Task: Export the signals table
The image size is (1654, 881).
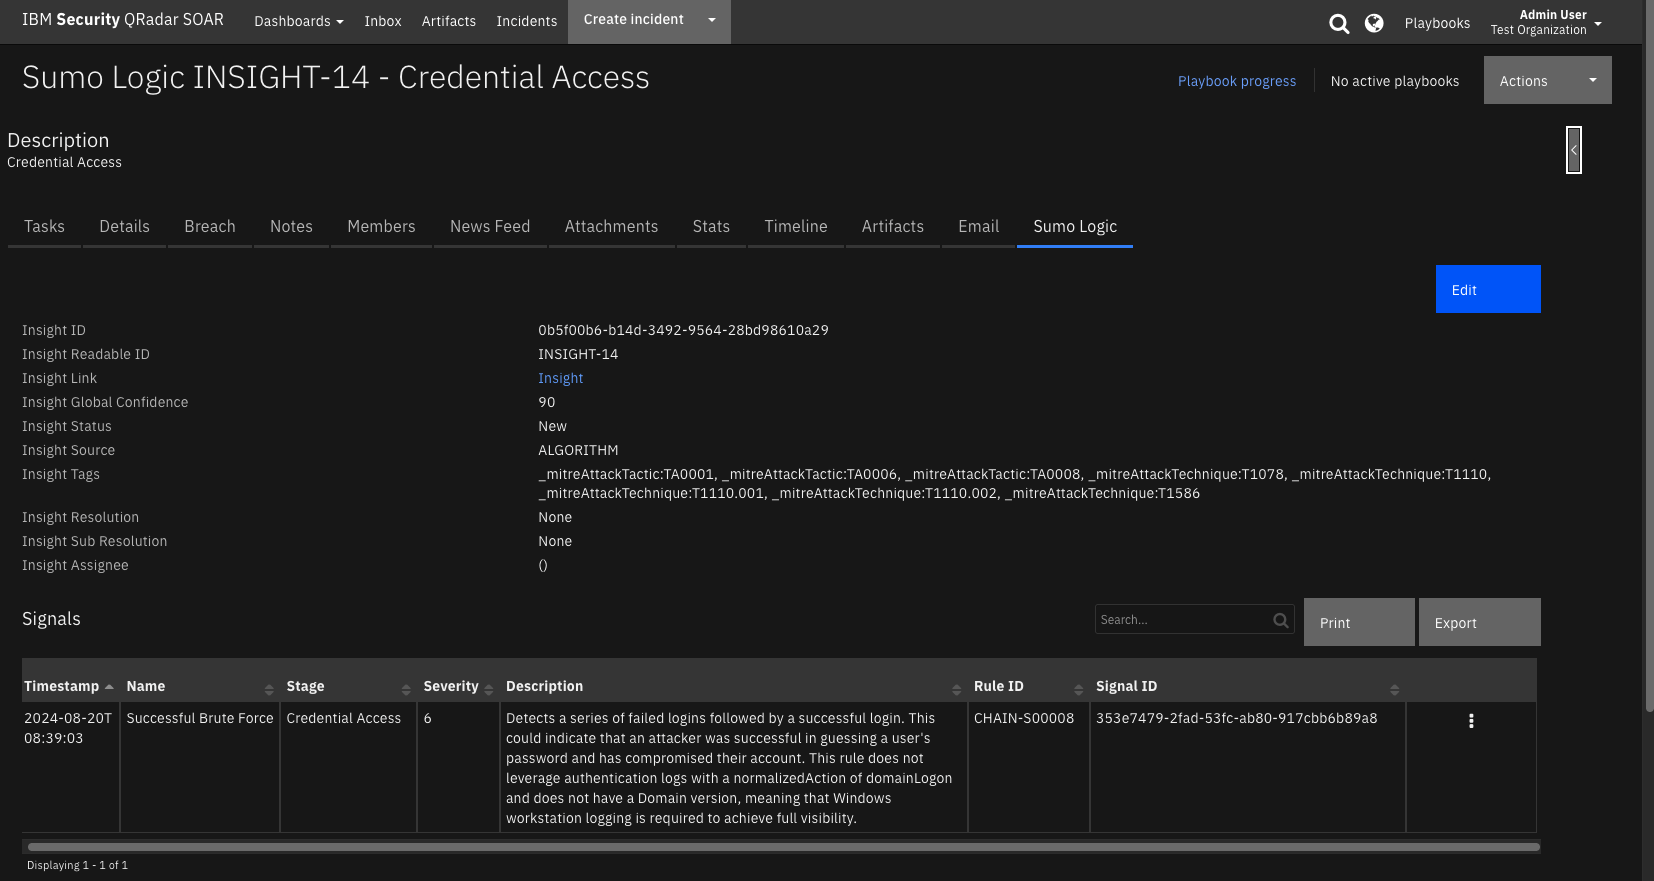Action: click(x=1480, y=622)
